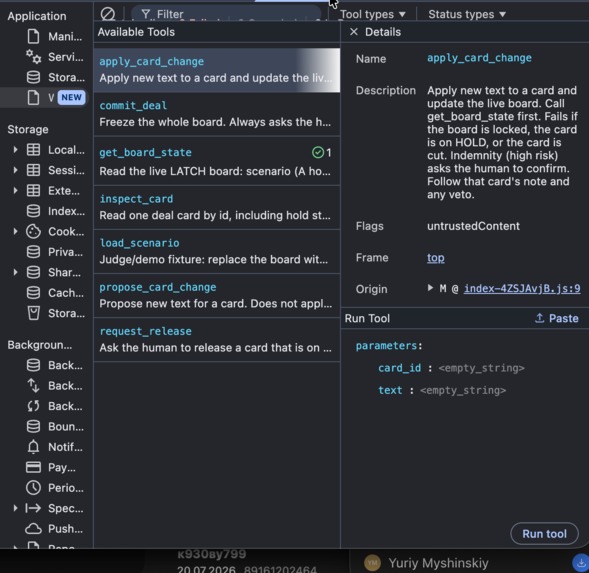Screen dimensions: 589x573
Task: Edit the card_id parameter value
Action: (482, 368)
